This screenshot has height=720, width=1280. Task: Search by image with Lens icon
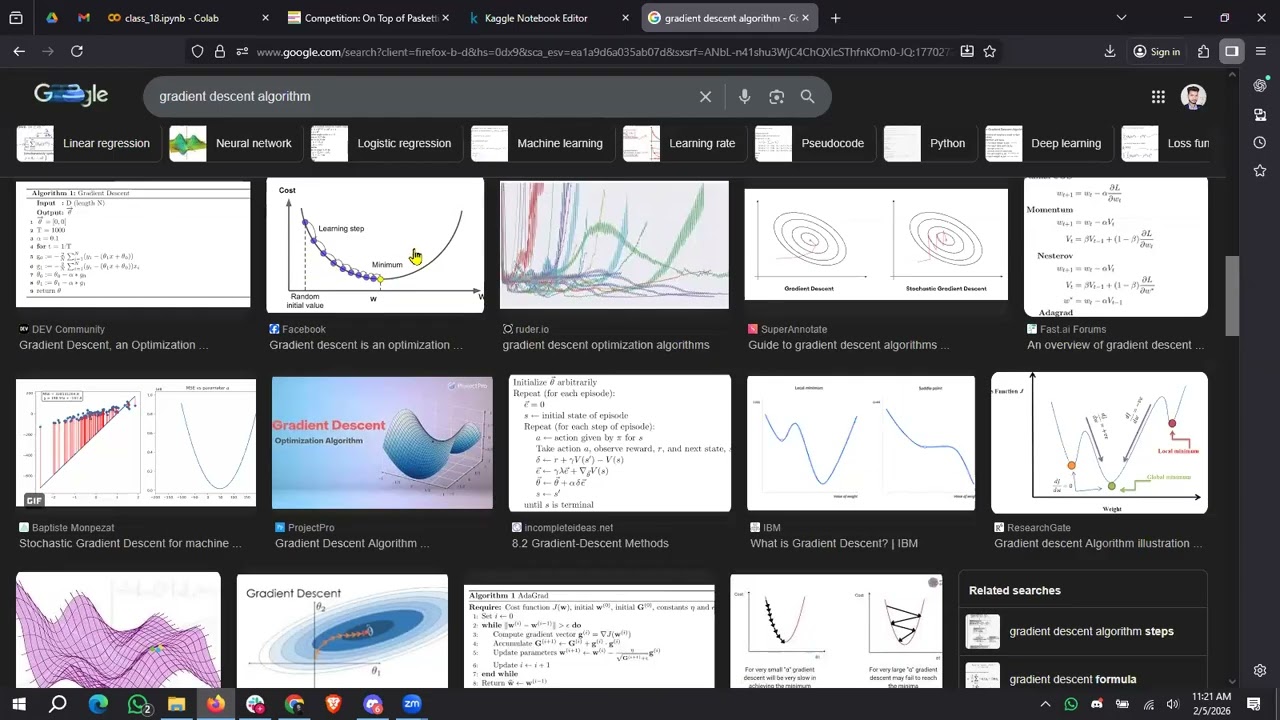click(x=776, y=97)
